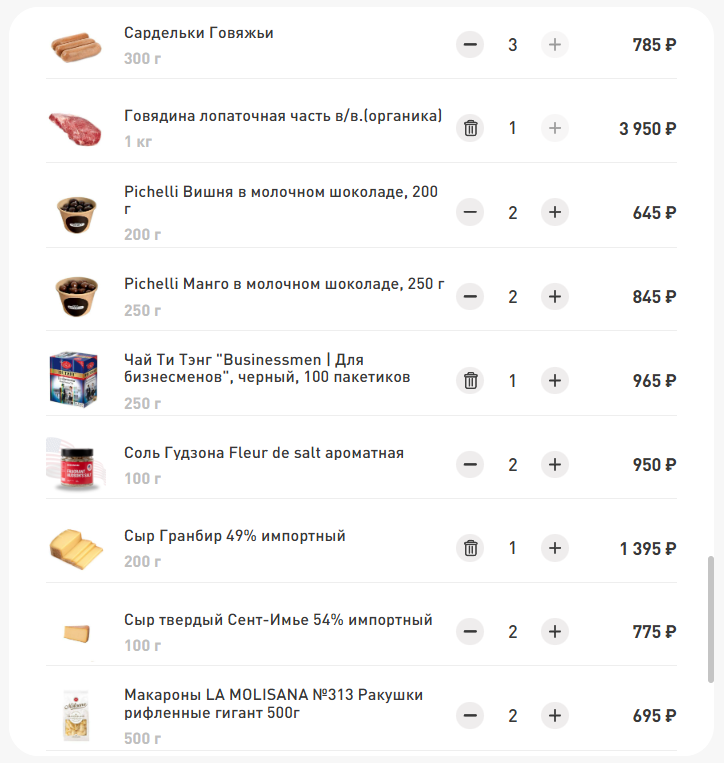Decrease quantity of Сардельки Говяжьи
The width and height of the screenshot is (724, 763).
click(x=470, y=45)
